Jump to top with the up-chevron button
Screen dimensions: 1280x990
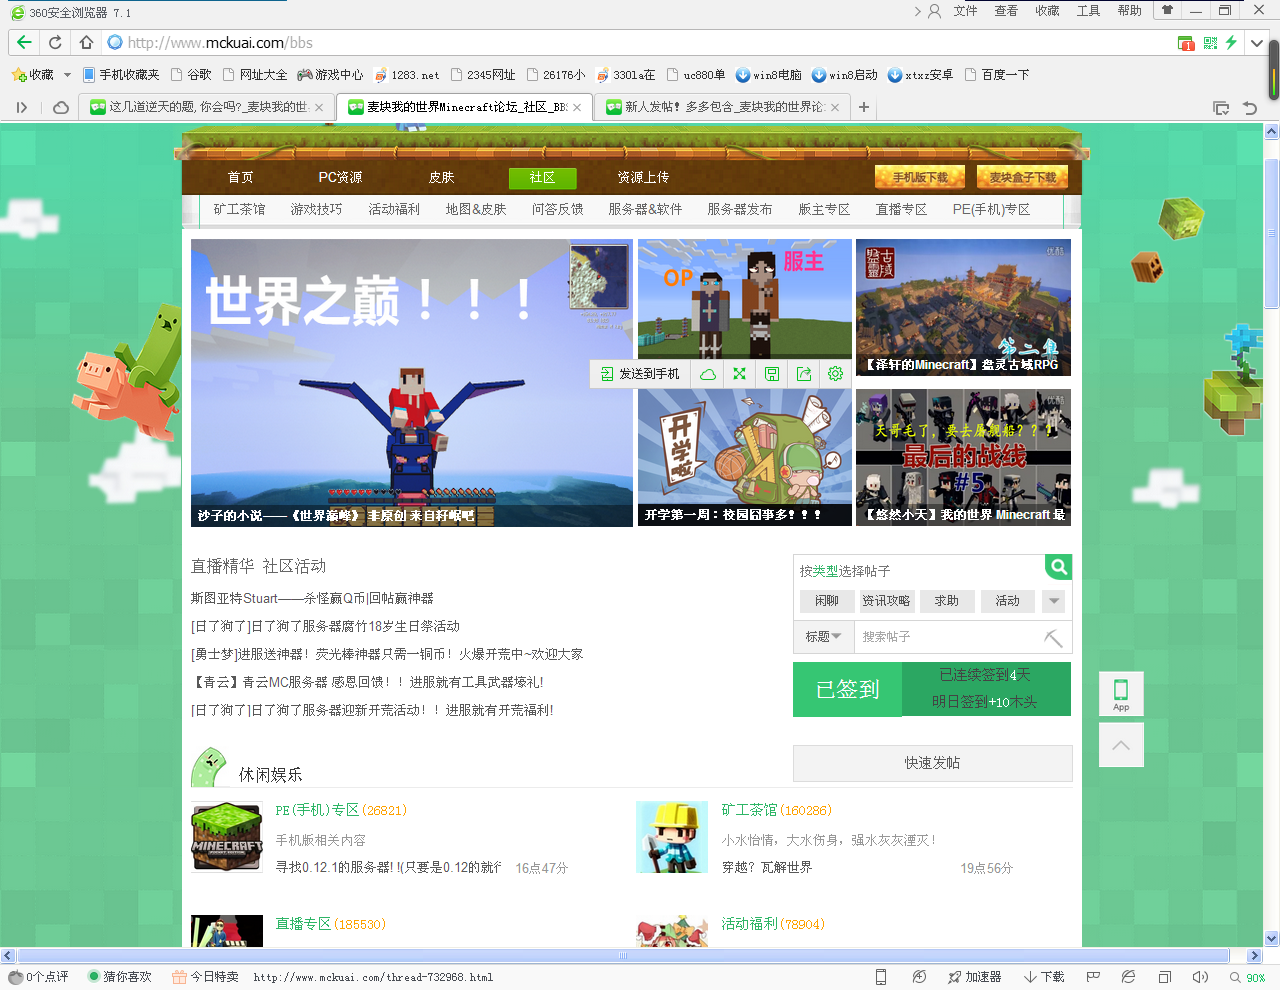(1121, 745)
